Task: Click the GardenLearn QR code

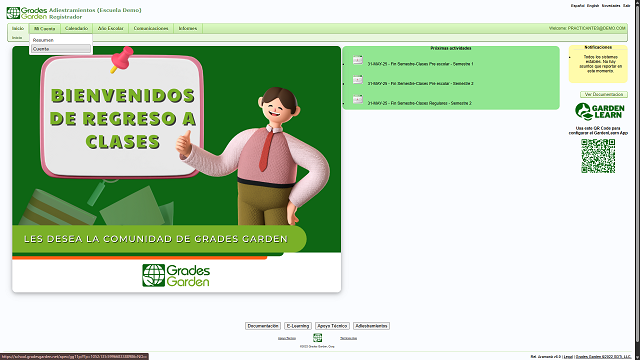Action: point(598,156)
